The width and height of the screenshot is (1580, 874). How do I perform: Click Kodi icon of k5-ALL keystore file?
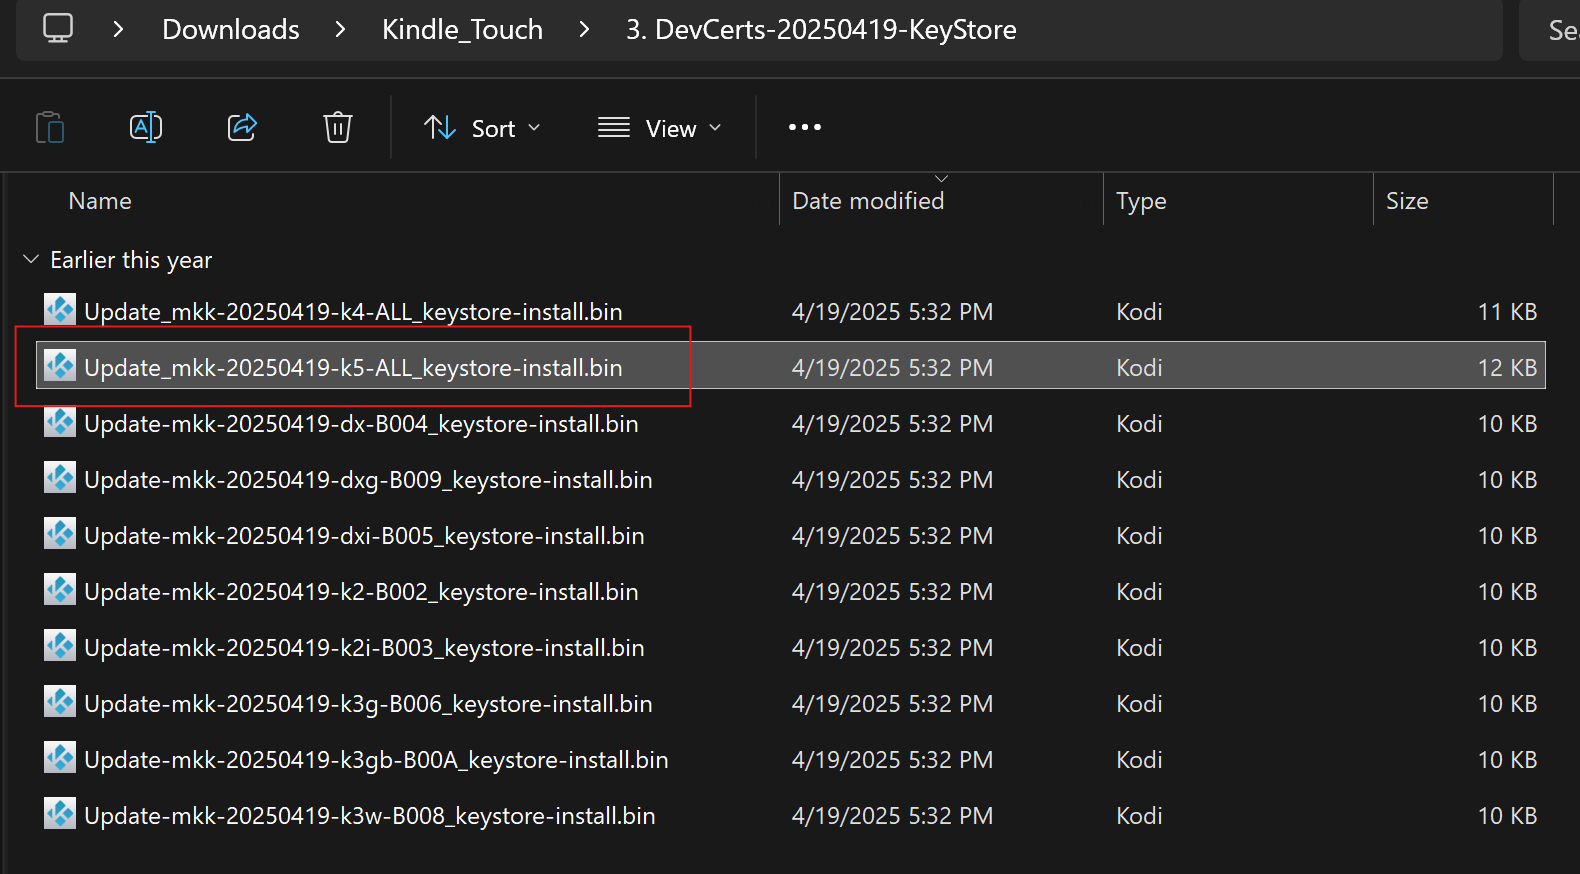[60, 366]
